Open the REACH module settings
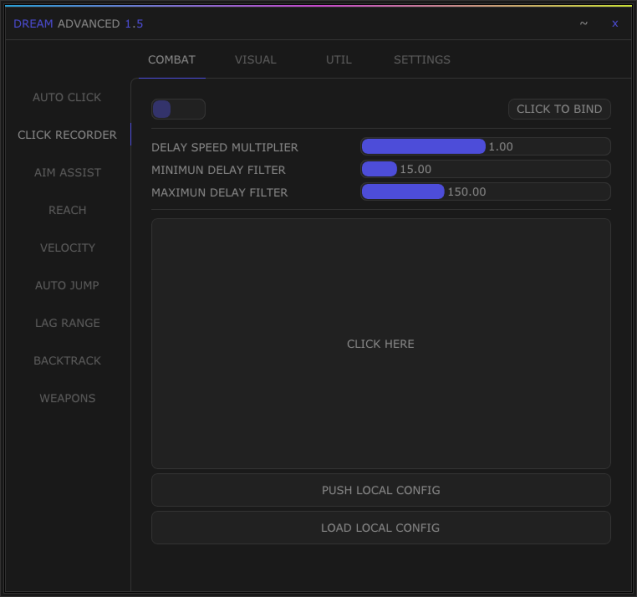 67,211
